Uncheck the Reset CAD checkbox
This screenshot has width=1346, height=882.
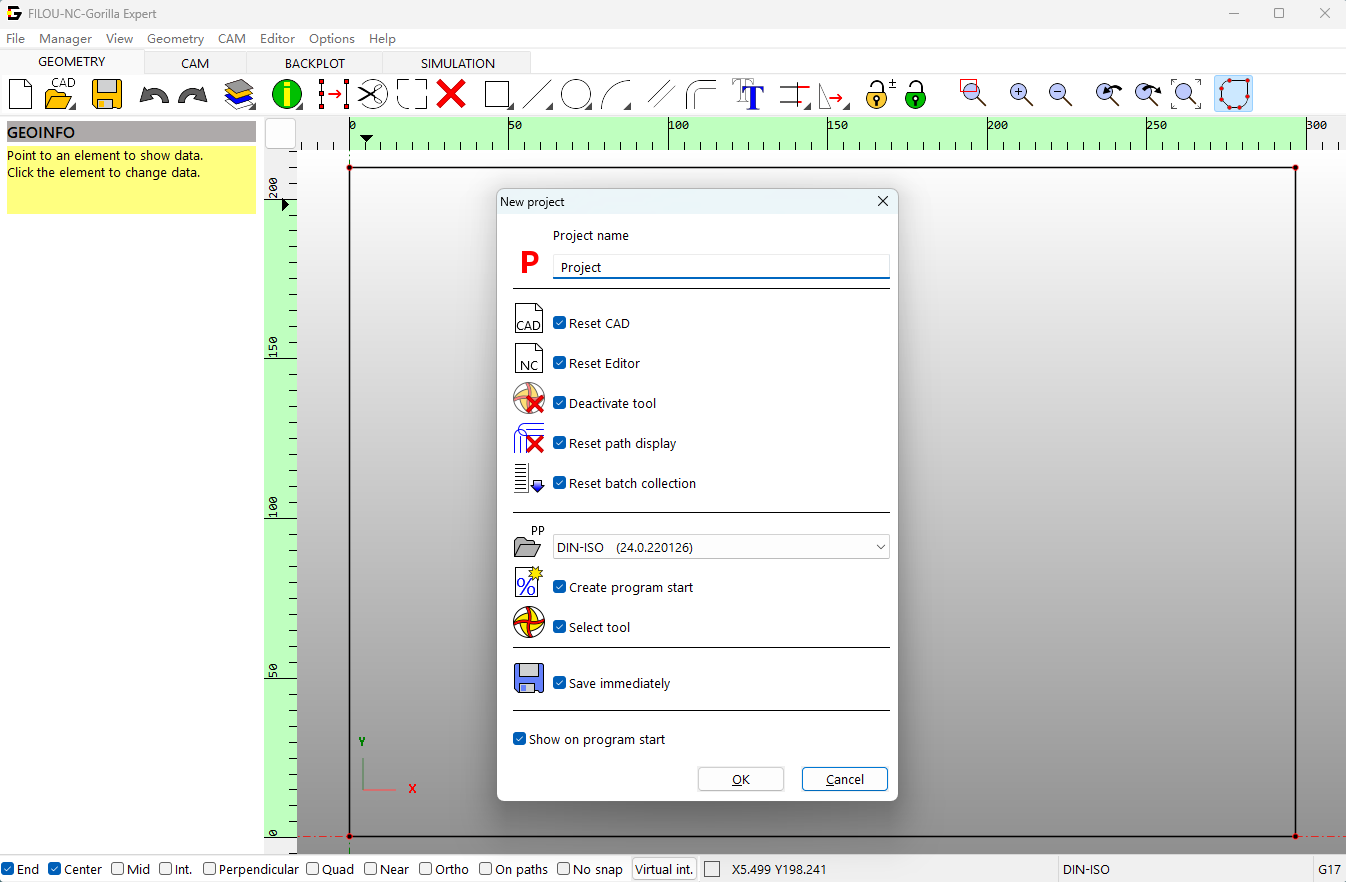pyautogui.click(x=560, y=323)
